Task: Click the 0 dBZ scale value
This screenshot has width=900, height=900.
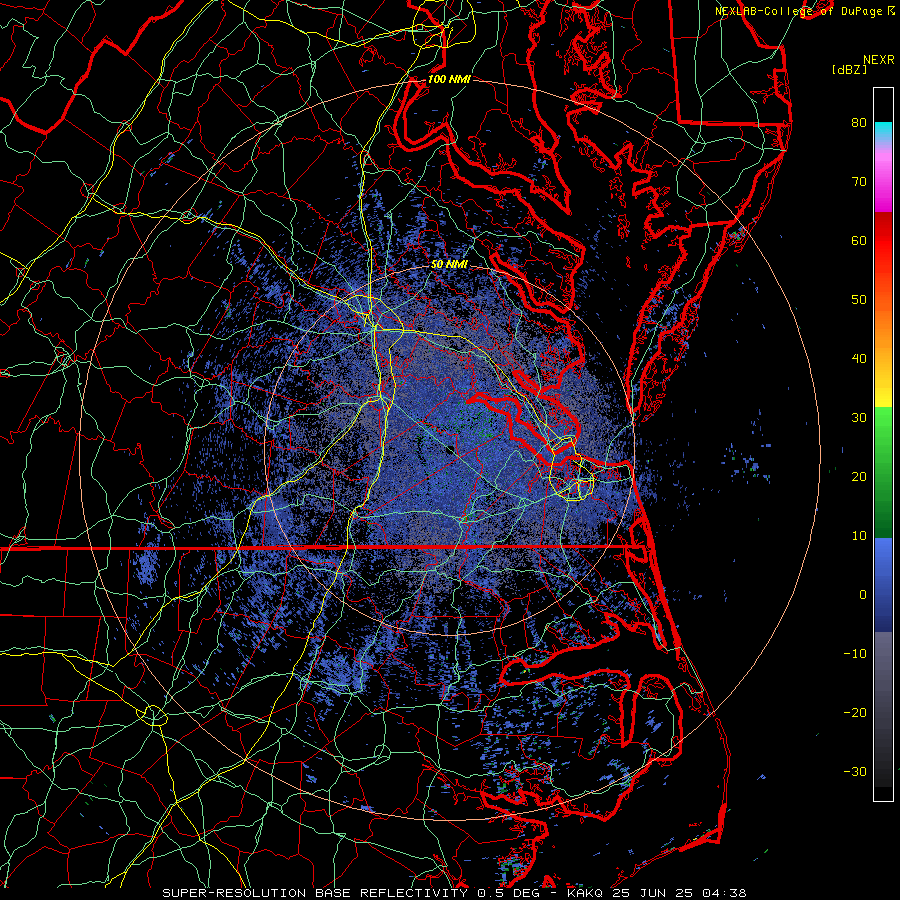Action: pos(863,595)
